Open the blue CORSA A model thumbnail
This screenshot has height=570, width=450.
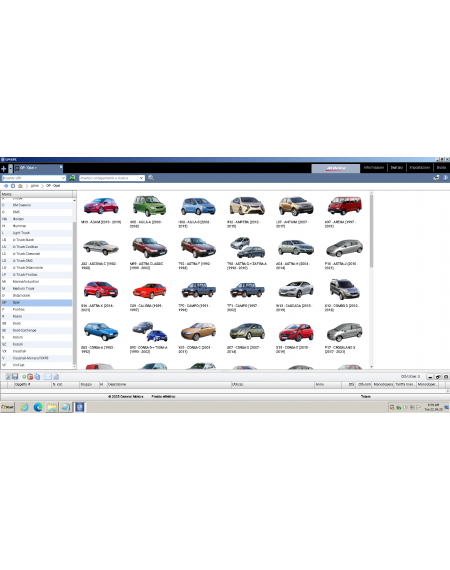(x=101, y=331)
